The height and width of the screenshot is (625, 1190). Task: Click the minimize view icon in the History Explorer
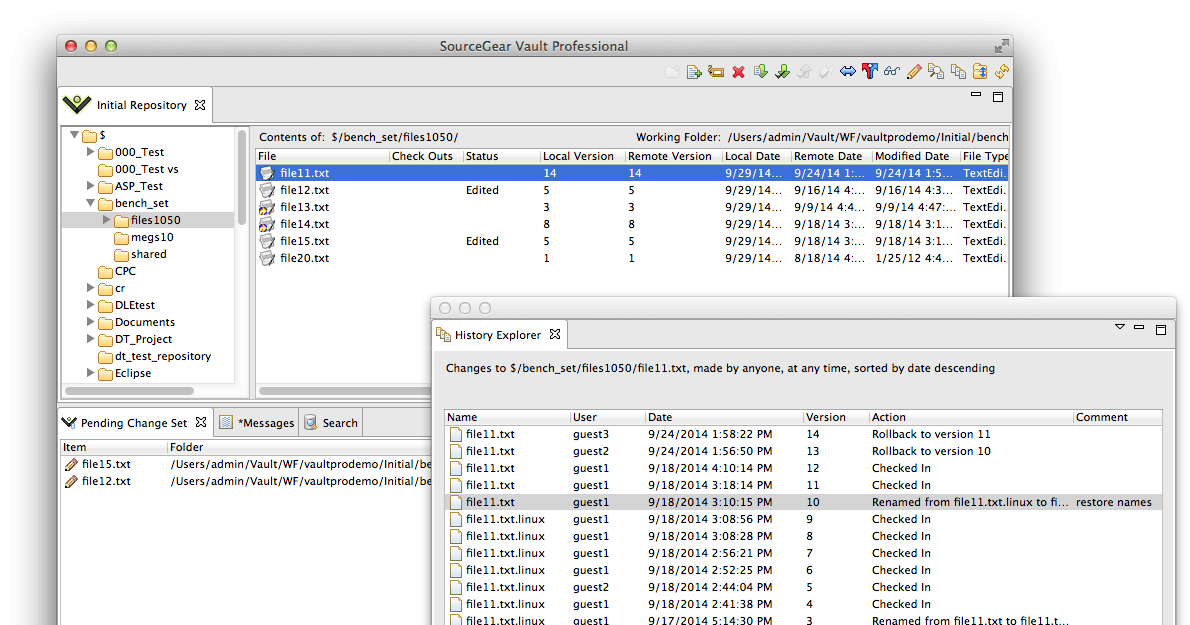(x=1138, y=327)
